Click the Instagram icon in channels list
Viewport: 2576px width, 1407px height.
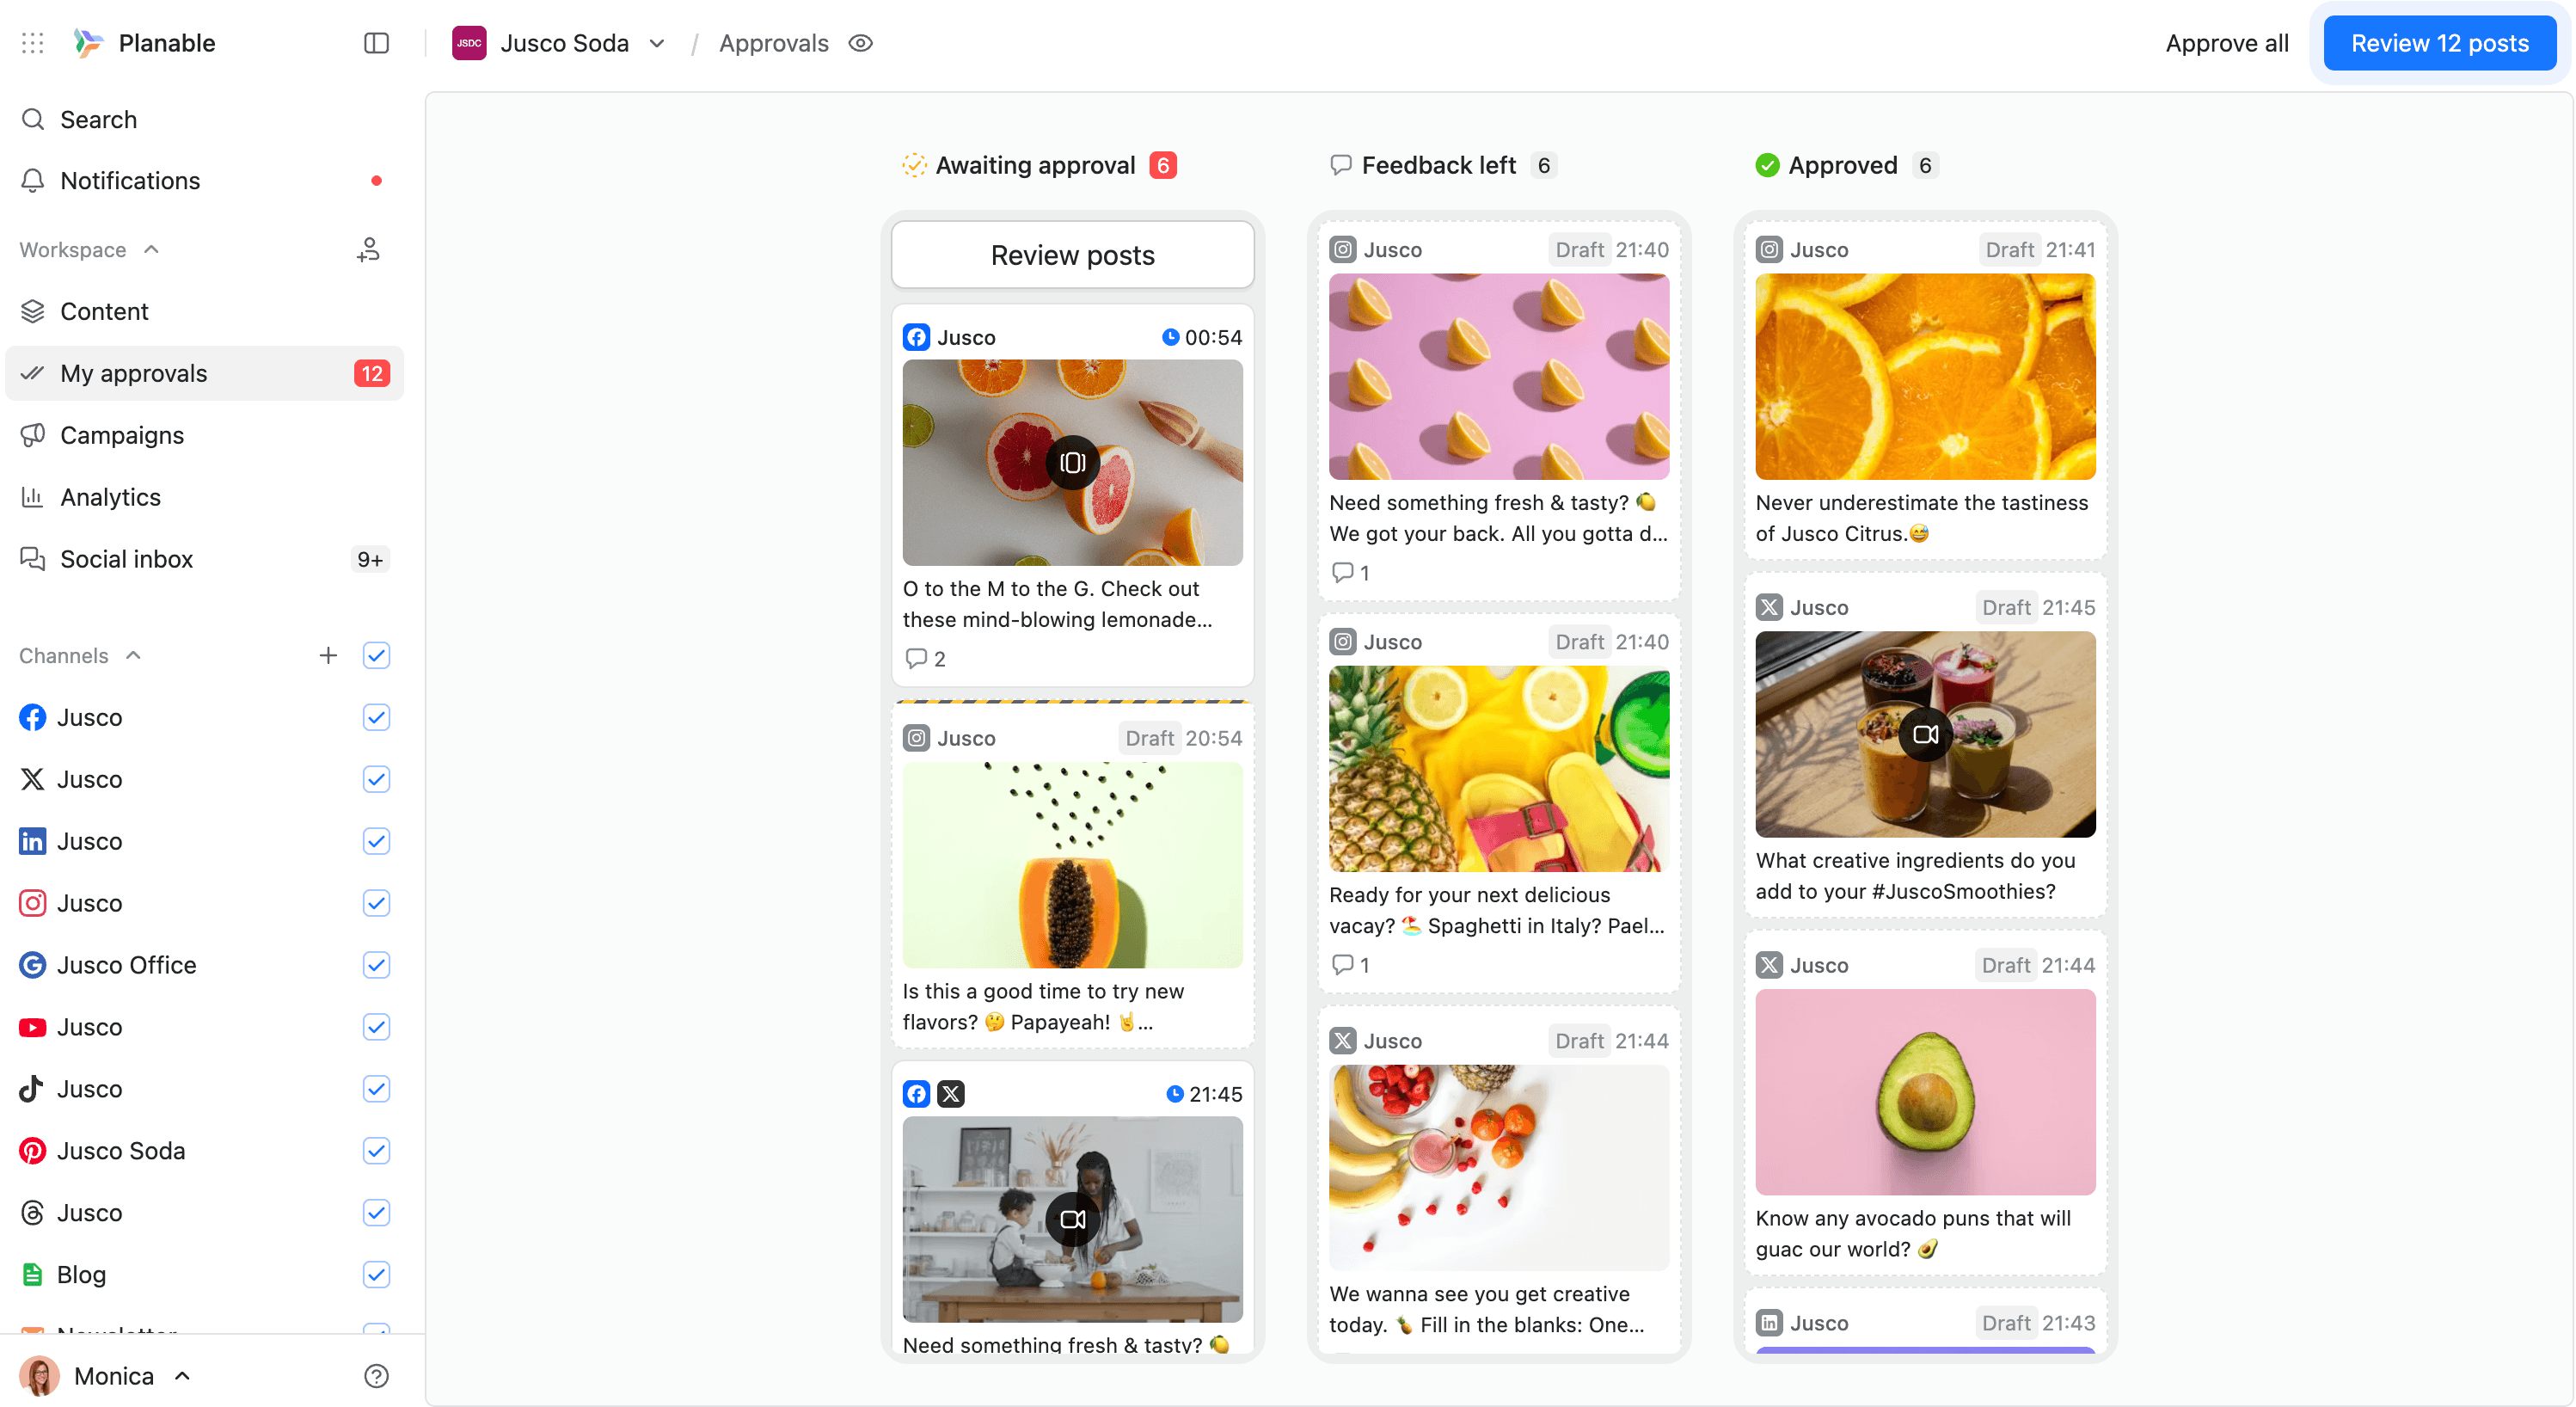tap(33, 904)
